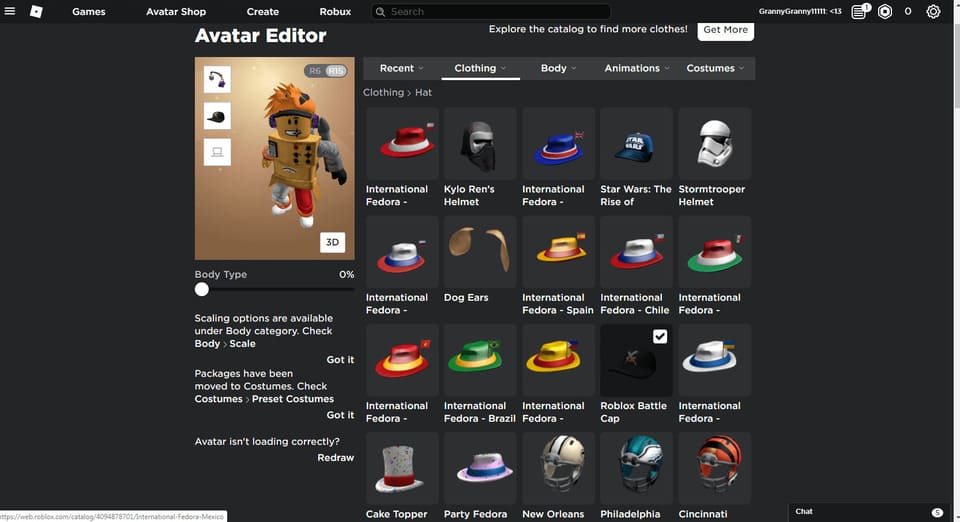Select the black cap slot in preview

pos(217,116)
